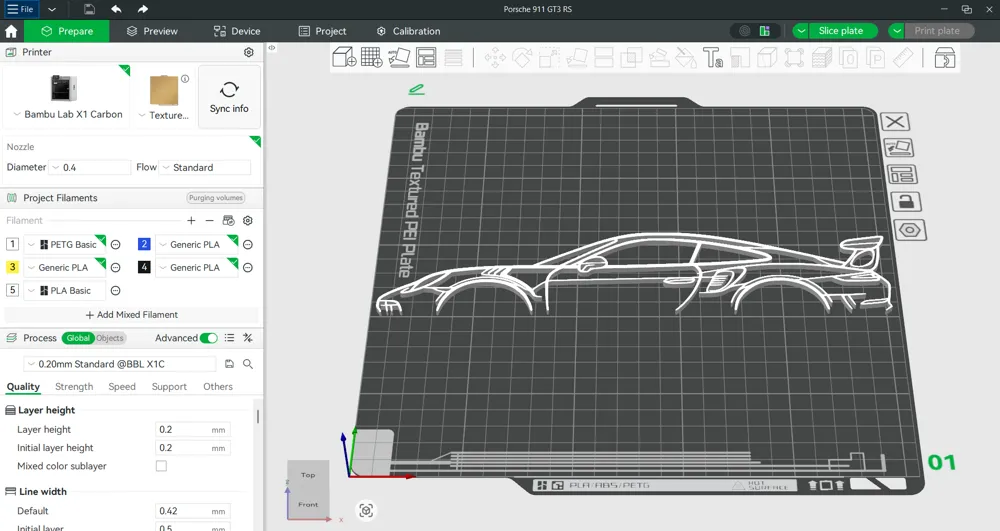Open filament 5 PLA Basic dropdown

[64, 291]
